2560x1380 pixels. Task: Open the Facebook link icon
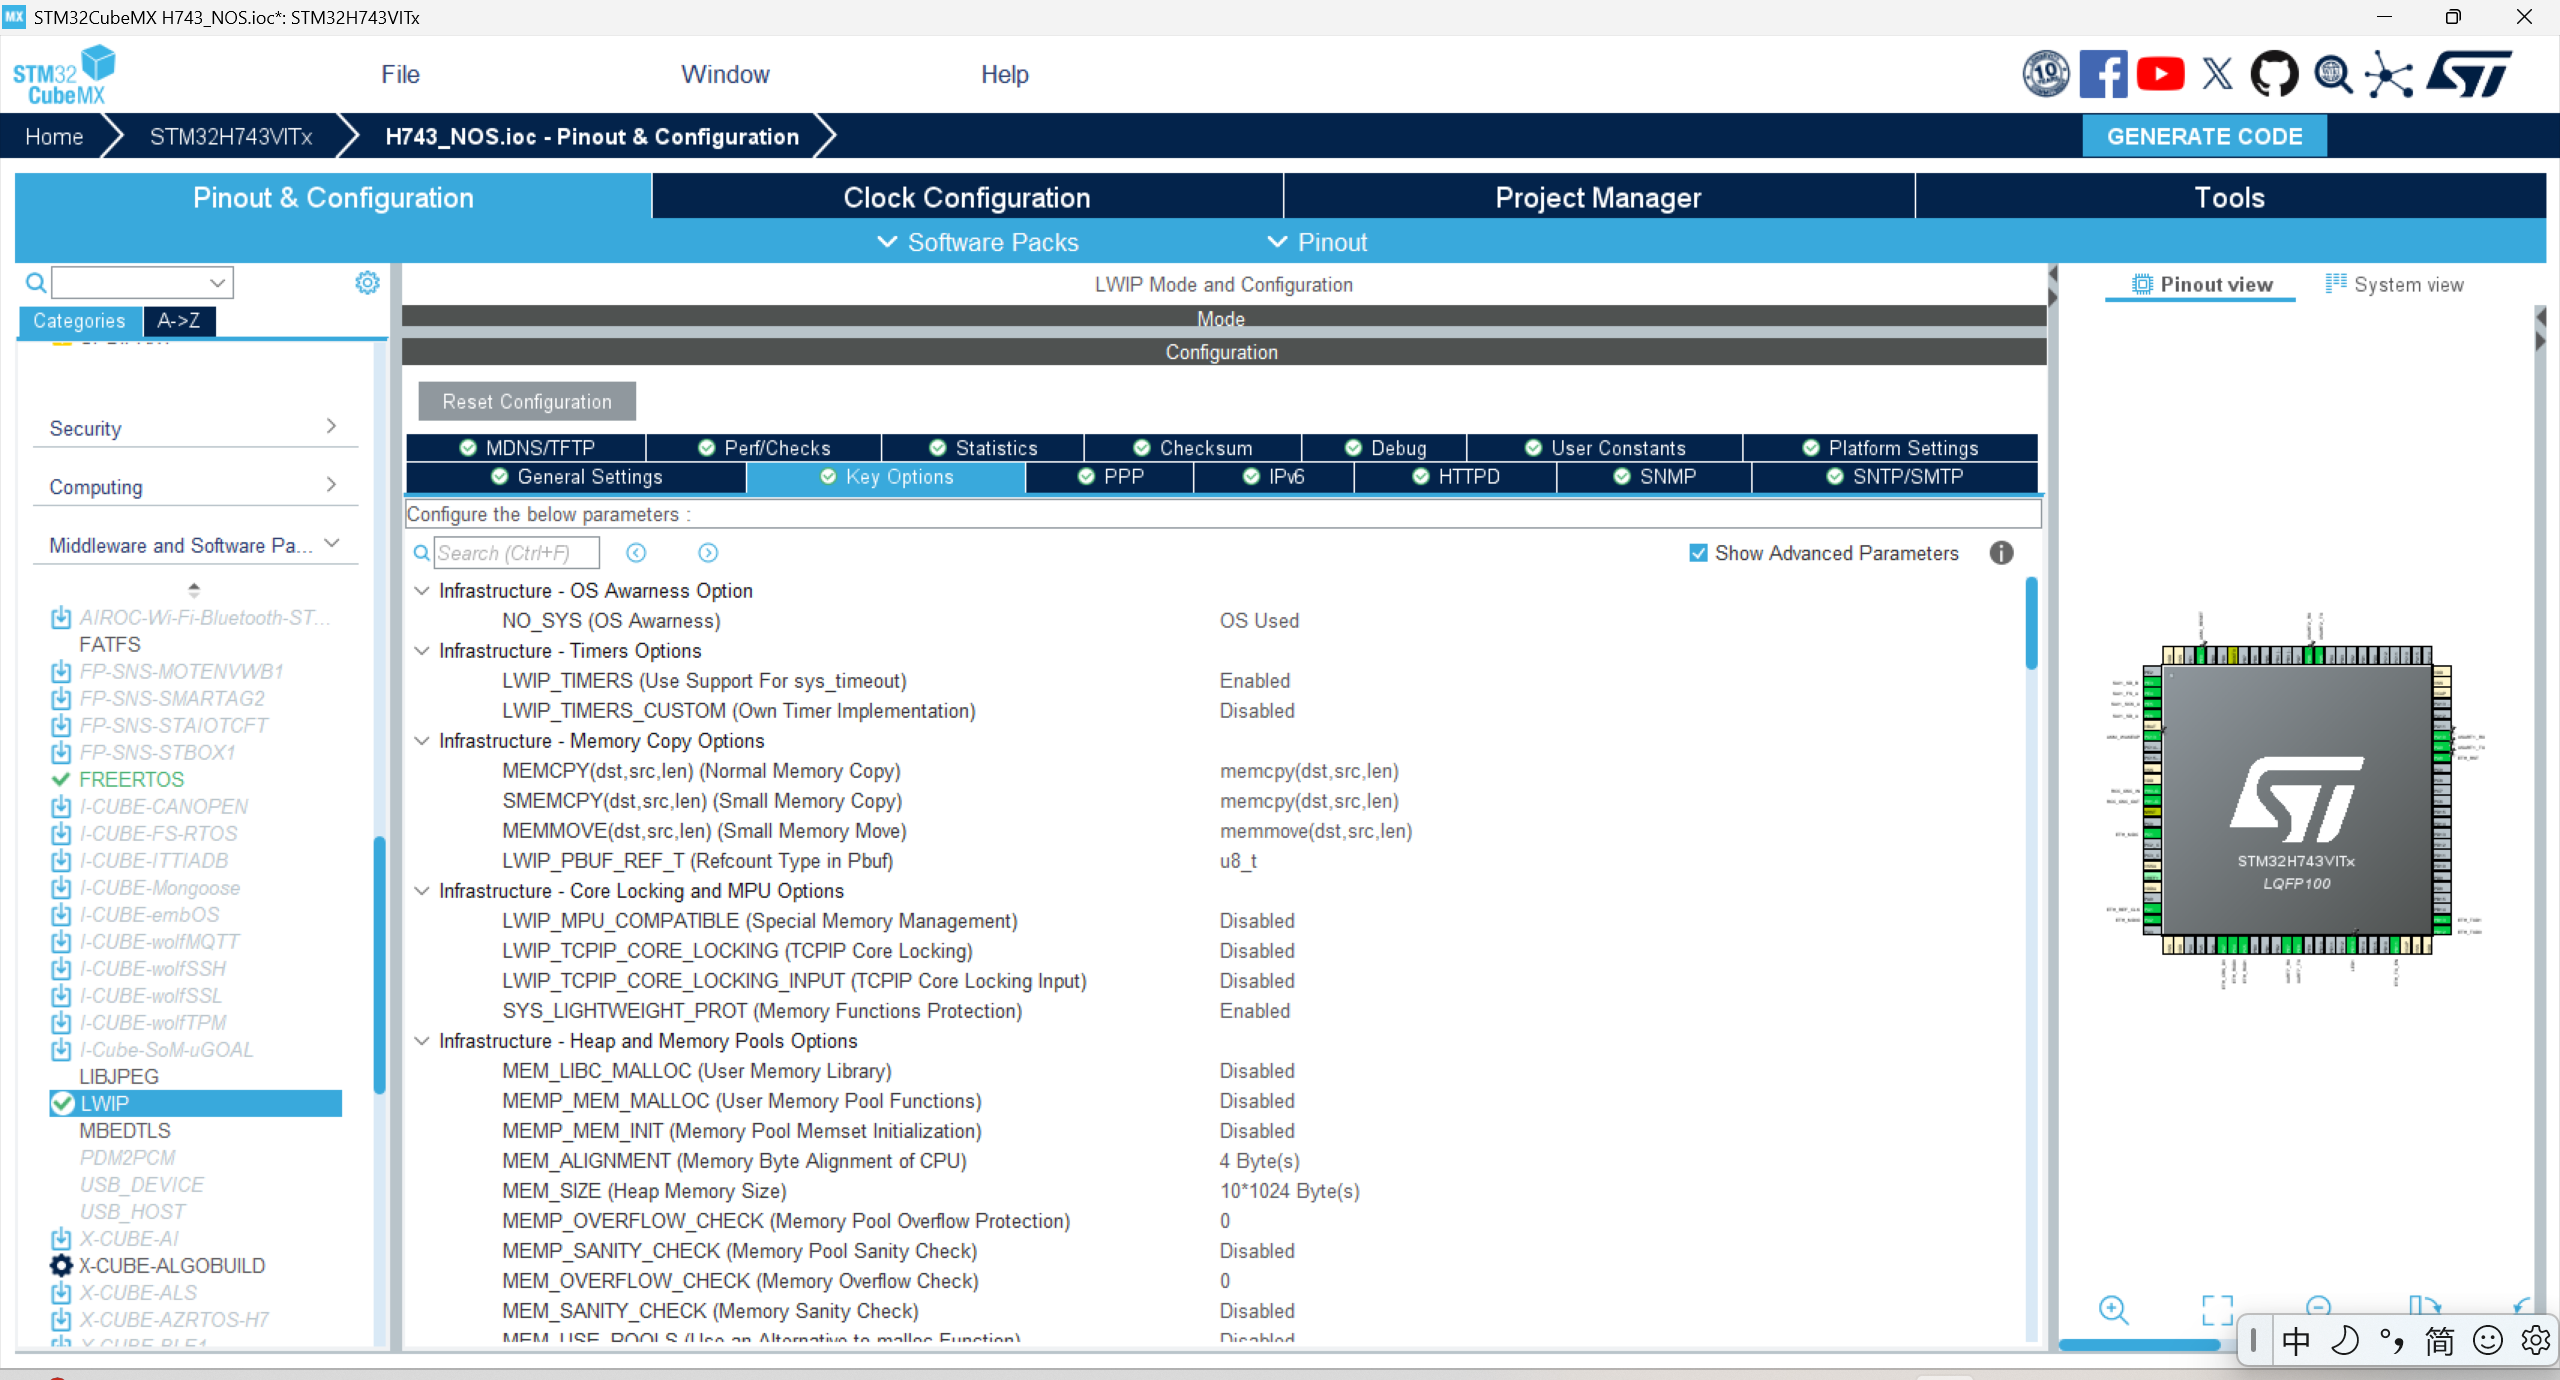(2103, 74)
